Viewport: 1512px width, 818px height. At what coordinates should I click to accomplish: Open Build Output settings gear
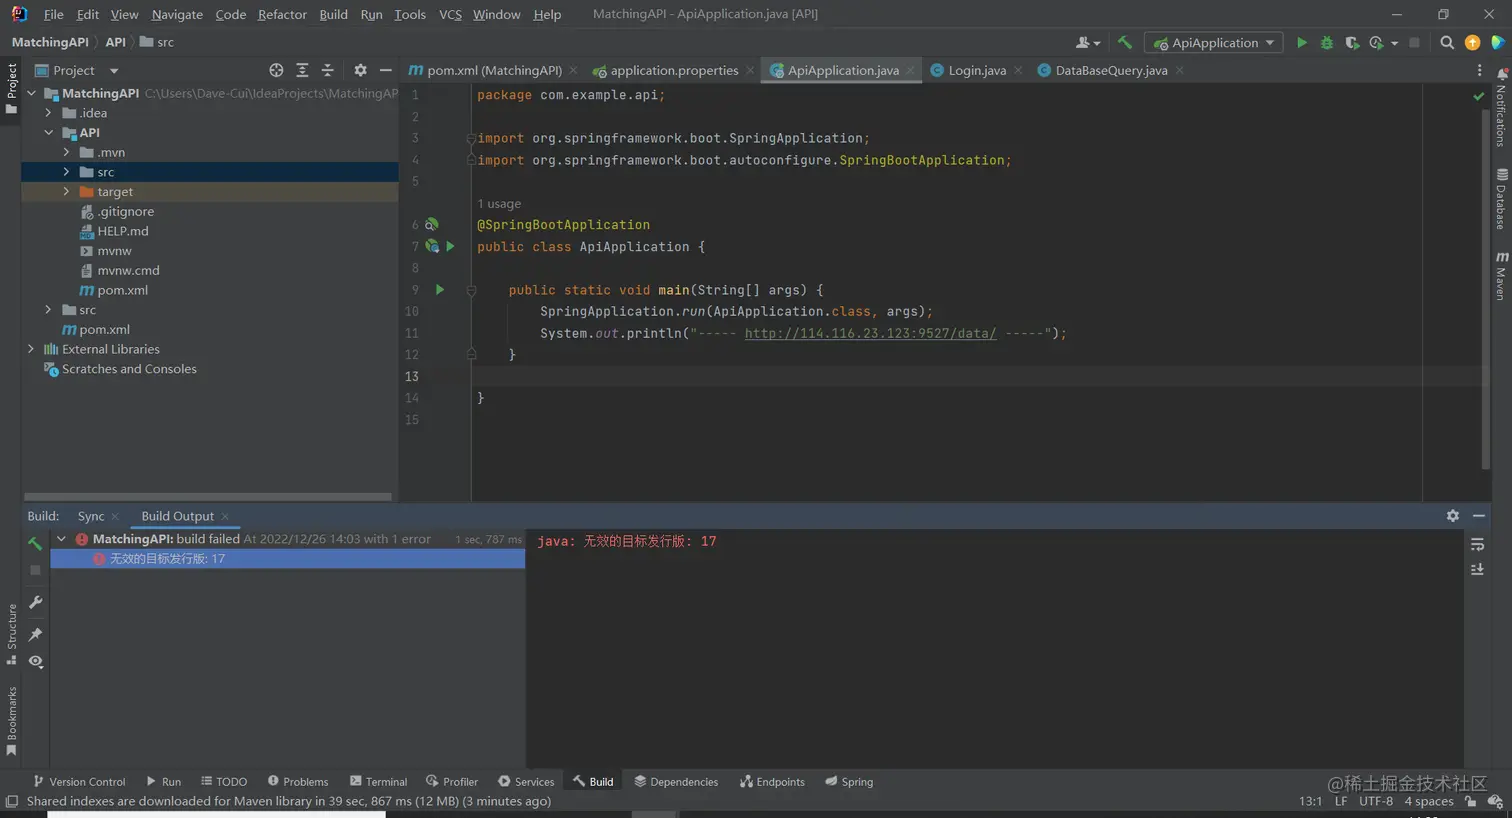pos(1452,515)
